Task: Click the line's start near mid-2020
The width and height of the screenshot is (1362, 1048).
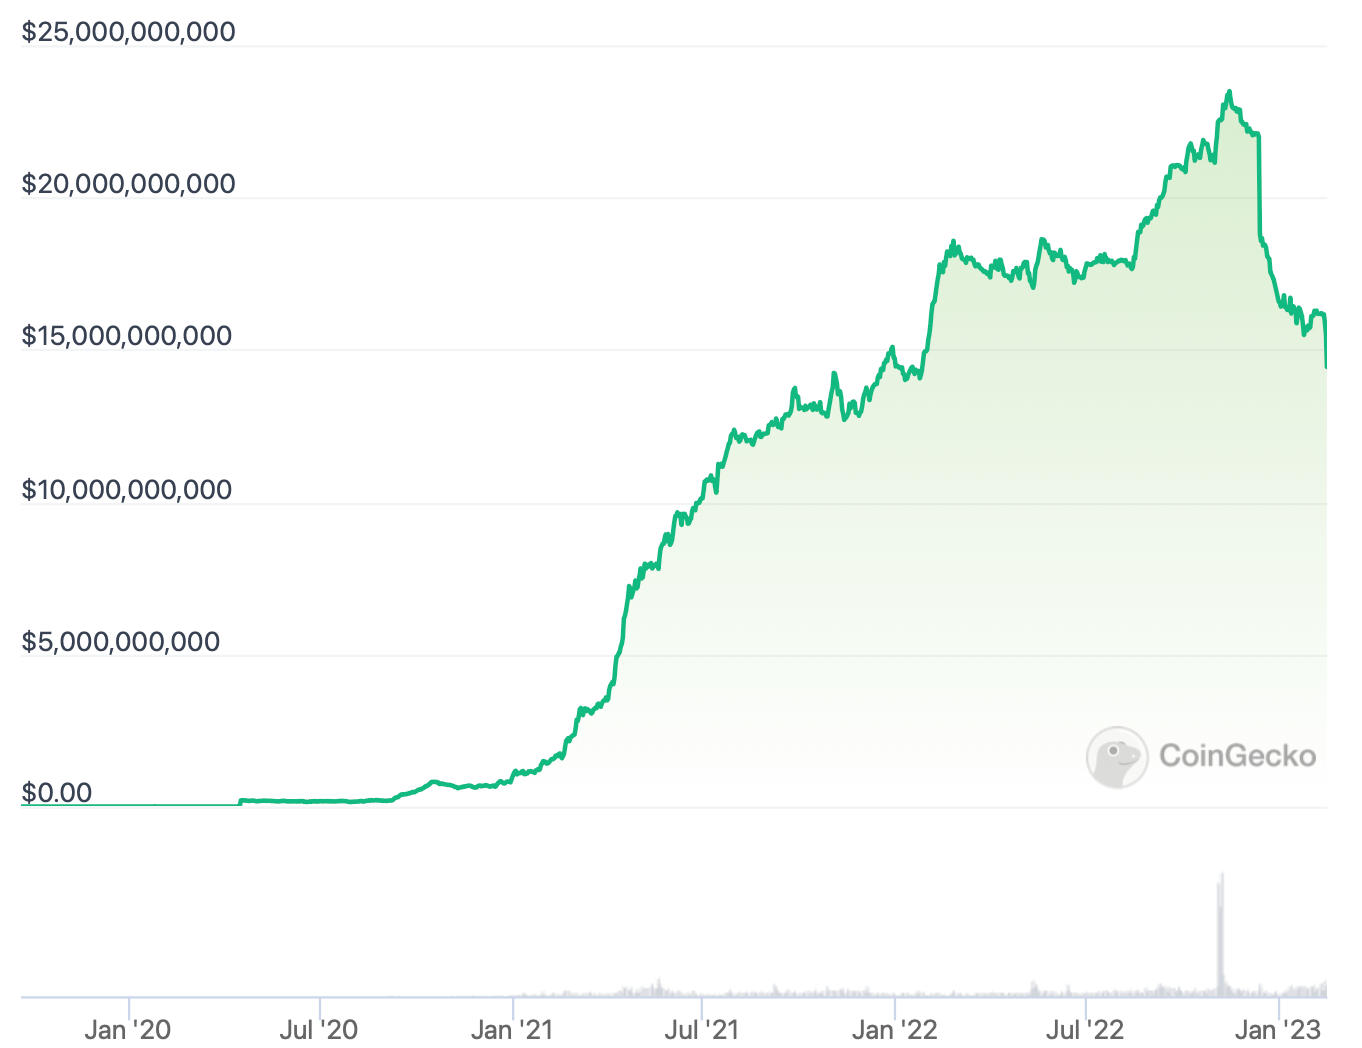Action: click(241, 801)
